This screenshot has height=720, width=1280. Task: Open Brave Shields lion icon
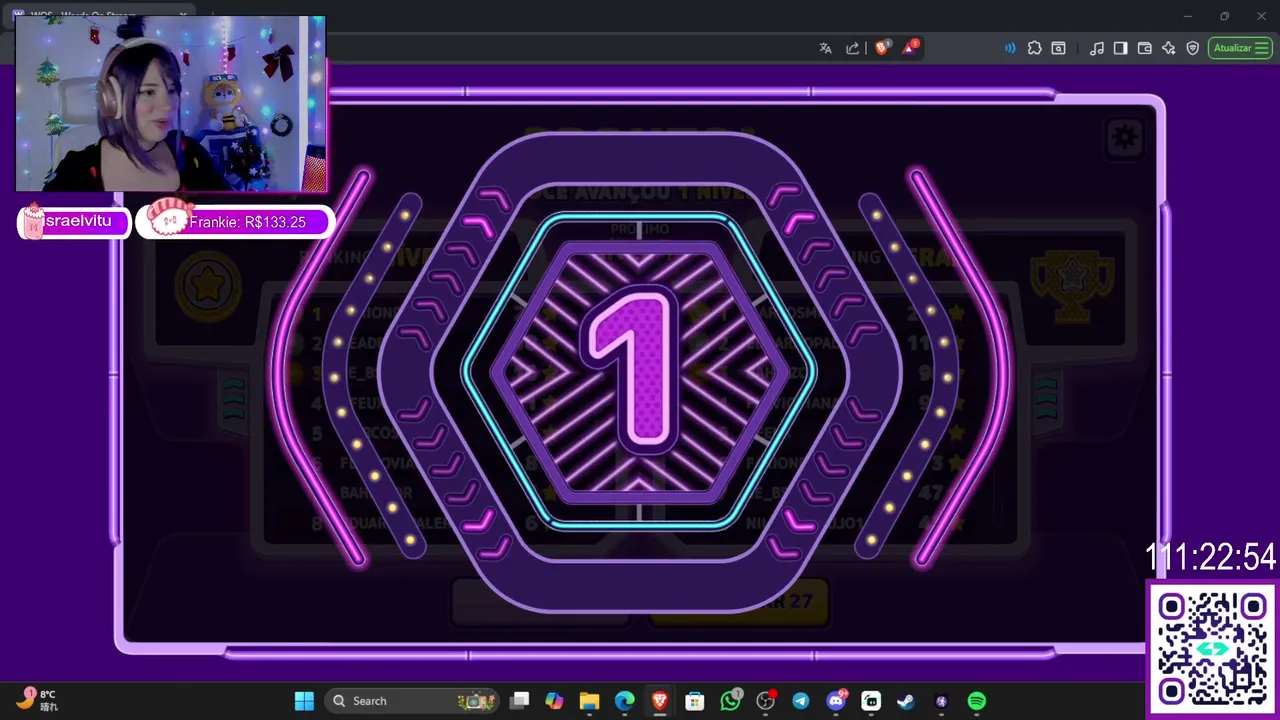[882, 47]
